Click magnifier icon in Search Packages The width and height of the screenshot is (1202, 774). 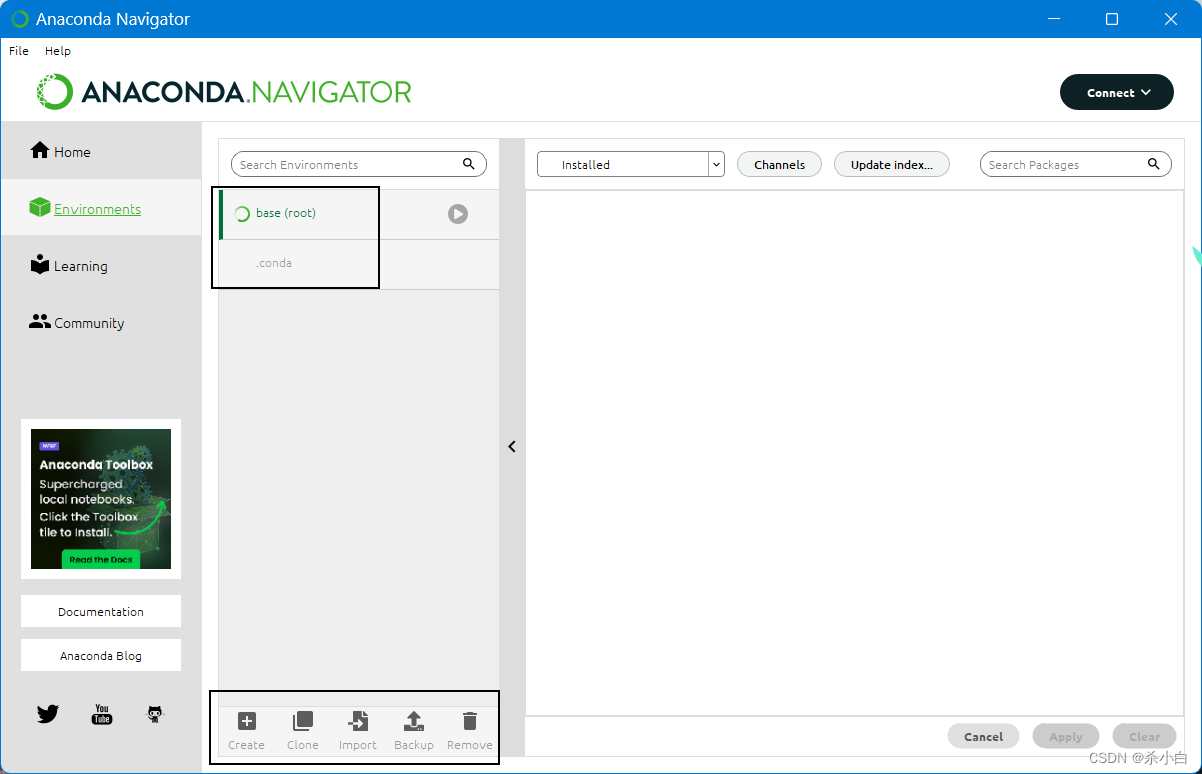click(1154, 164)
